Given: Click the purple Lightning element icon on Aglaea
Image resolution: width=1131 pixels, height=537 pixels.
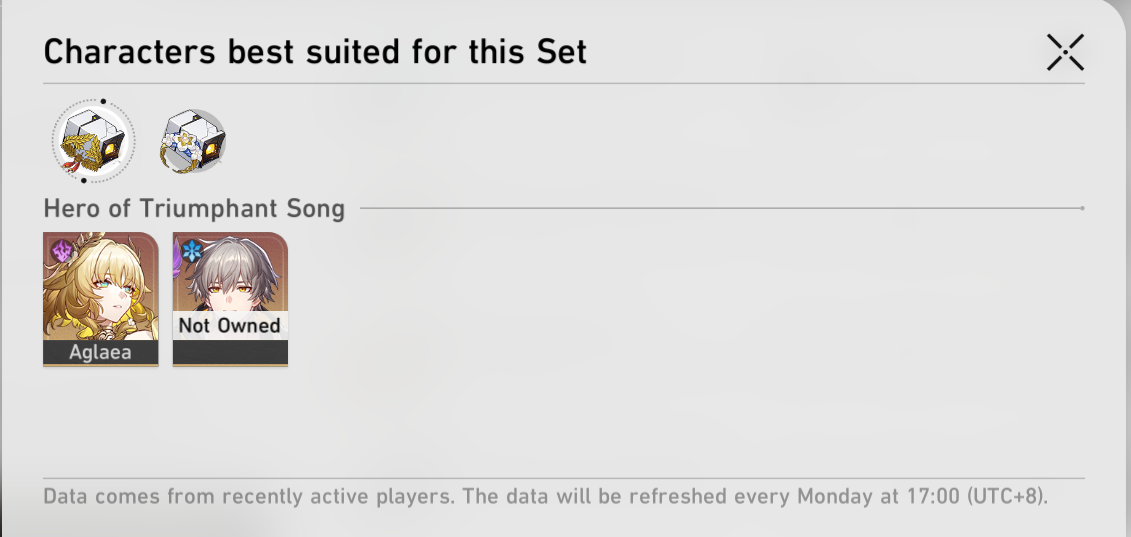Looking at the screenshot, I should click(61, 251).
